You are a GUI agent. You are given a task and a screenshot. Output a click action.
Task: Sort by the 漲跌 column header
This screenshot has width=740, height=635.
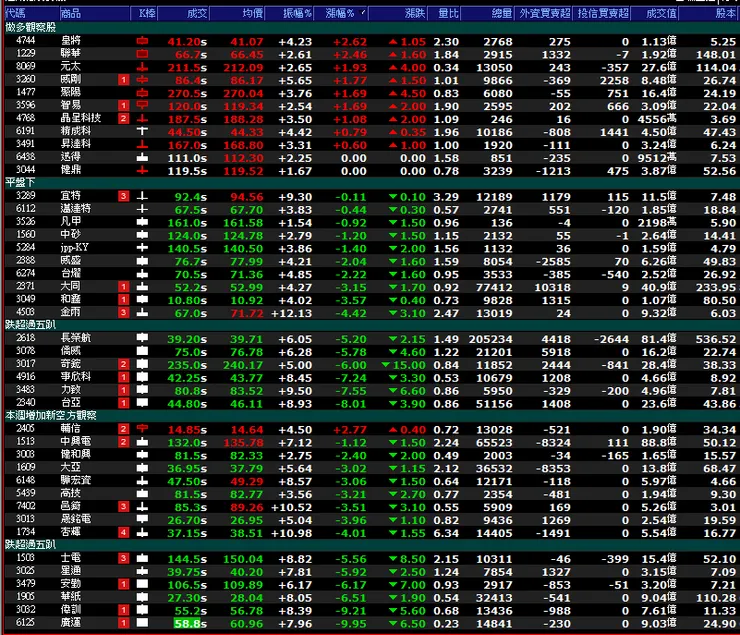[x=398, y=14]
